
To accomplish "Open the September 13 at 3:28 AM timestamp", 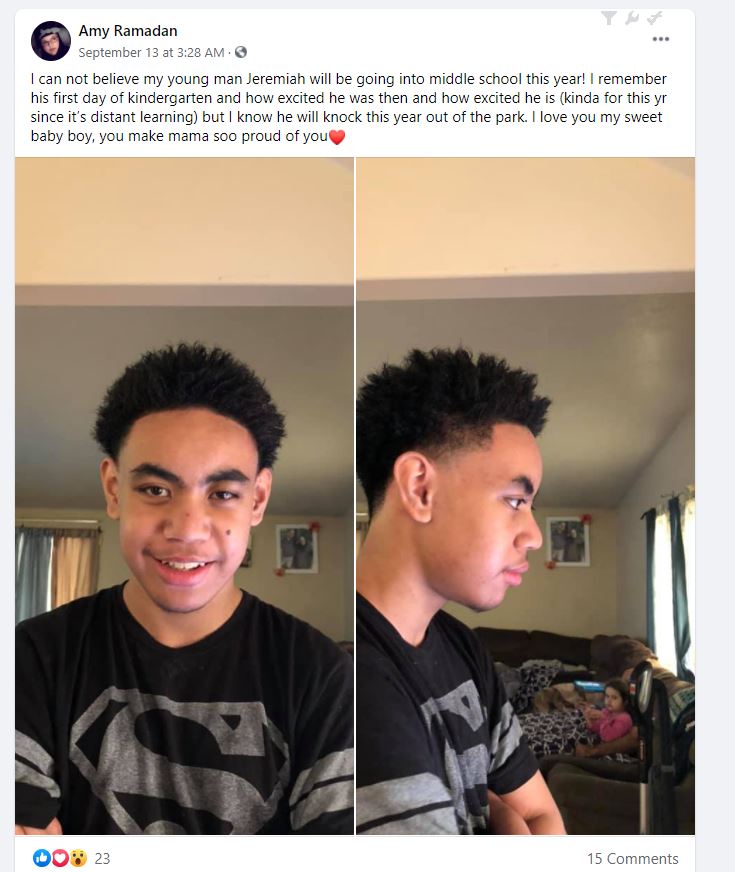I will 151,52.
